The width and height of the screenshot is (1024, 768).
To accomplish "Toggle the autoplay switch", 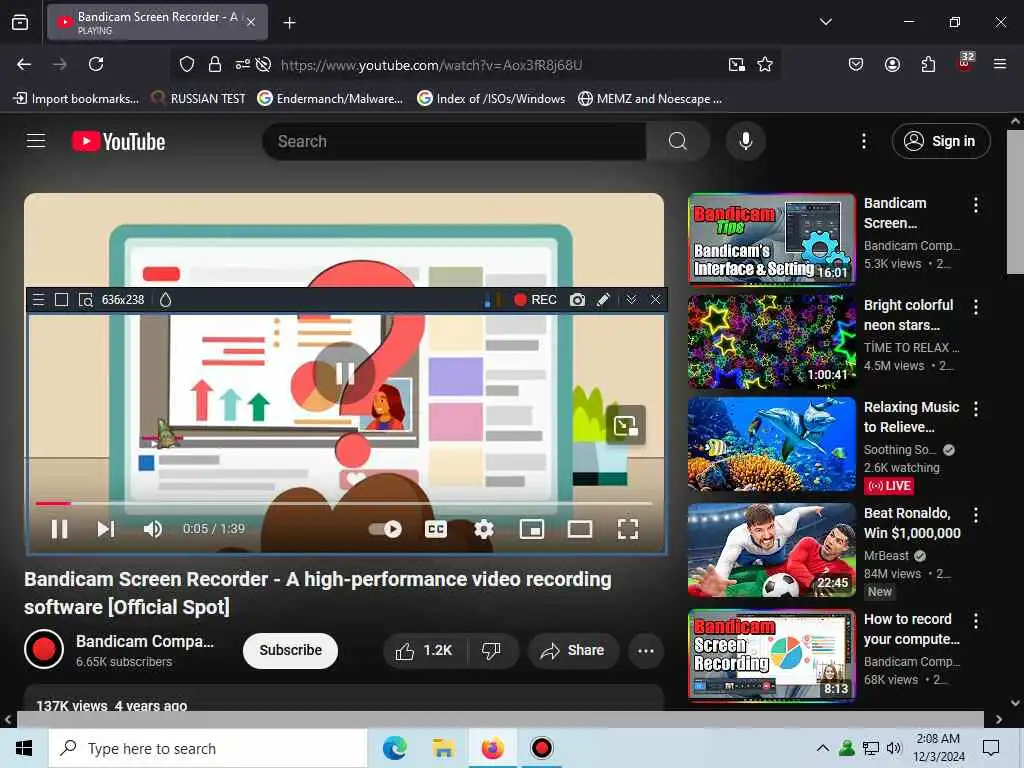I will 385,529.
